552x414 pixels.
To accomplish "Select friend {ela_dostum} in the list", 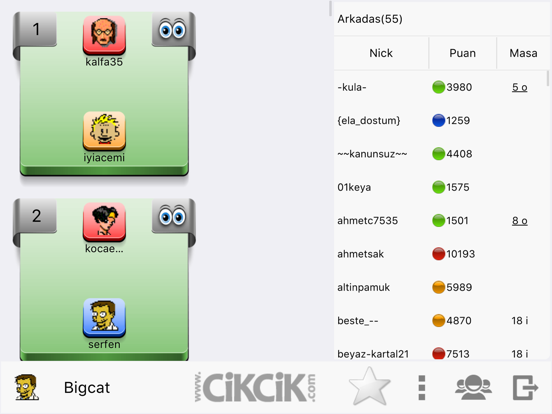I will [x=441, y=120].
